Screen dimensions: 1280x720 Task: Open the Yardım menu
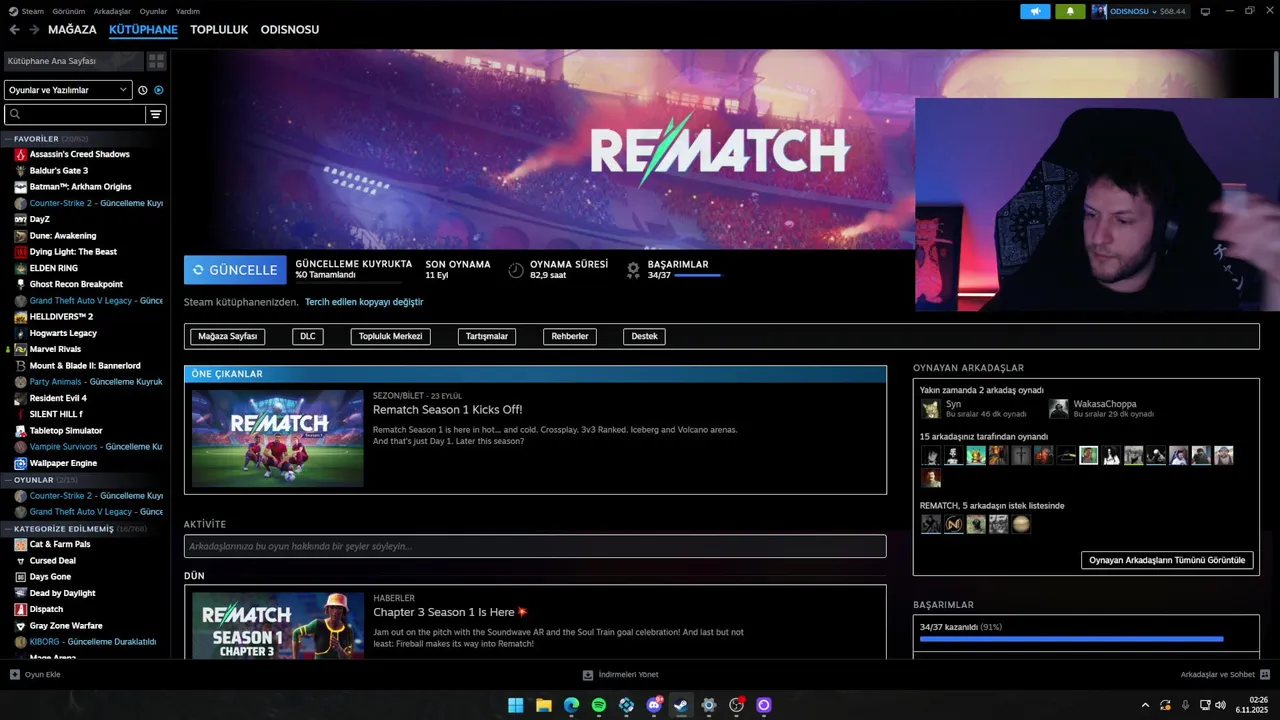[188, 11]
